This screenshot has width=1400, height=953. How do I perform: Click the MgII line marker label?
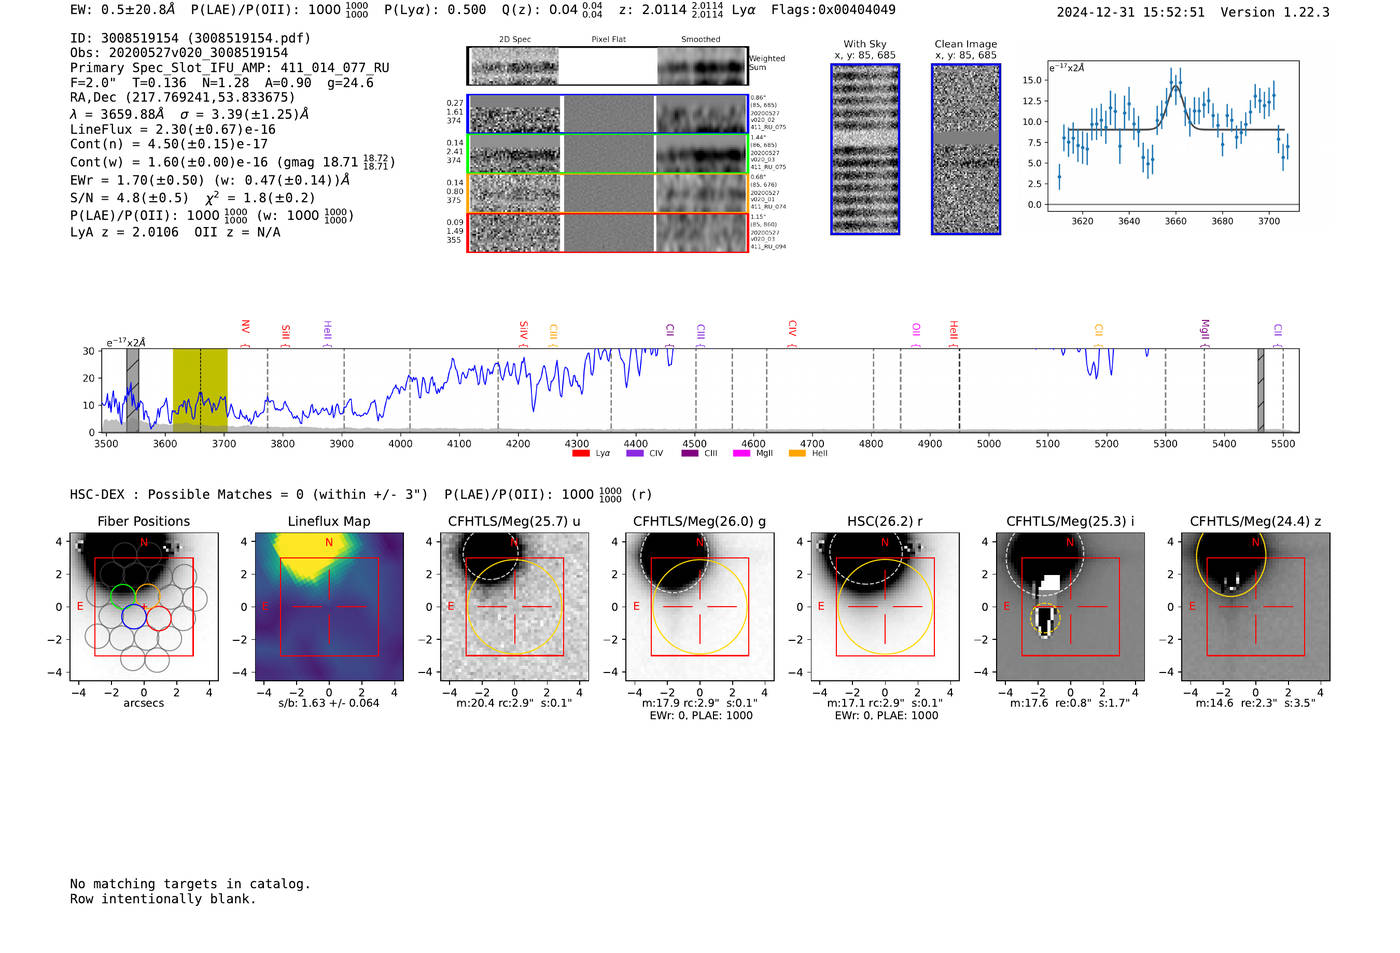point(1205,330)
